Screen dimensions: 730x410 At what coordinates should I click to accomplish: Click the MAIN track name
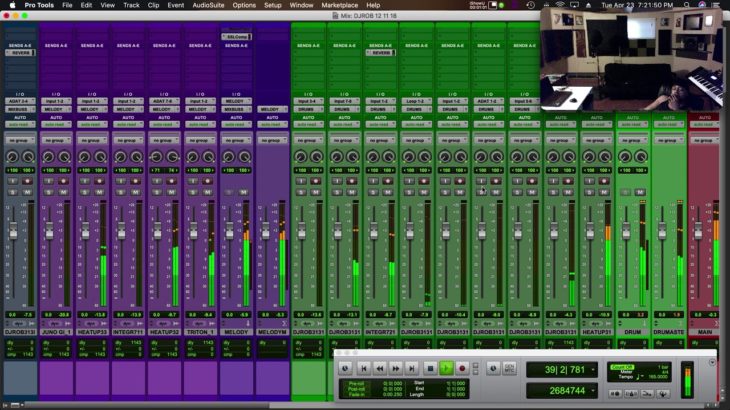tap(704, 332)
